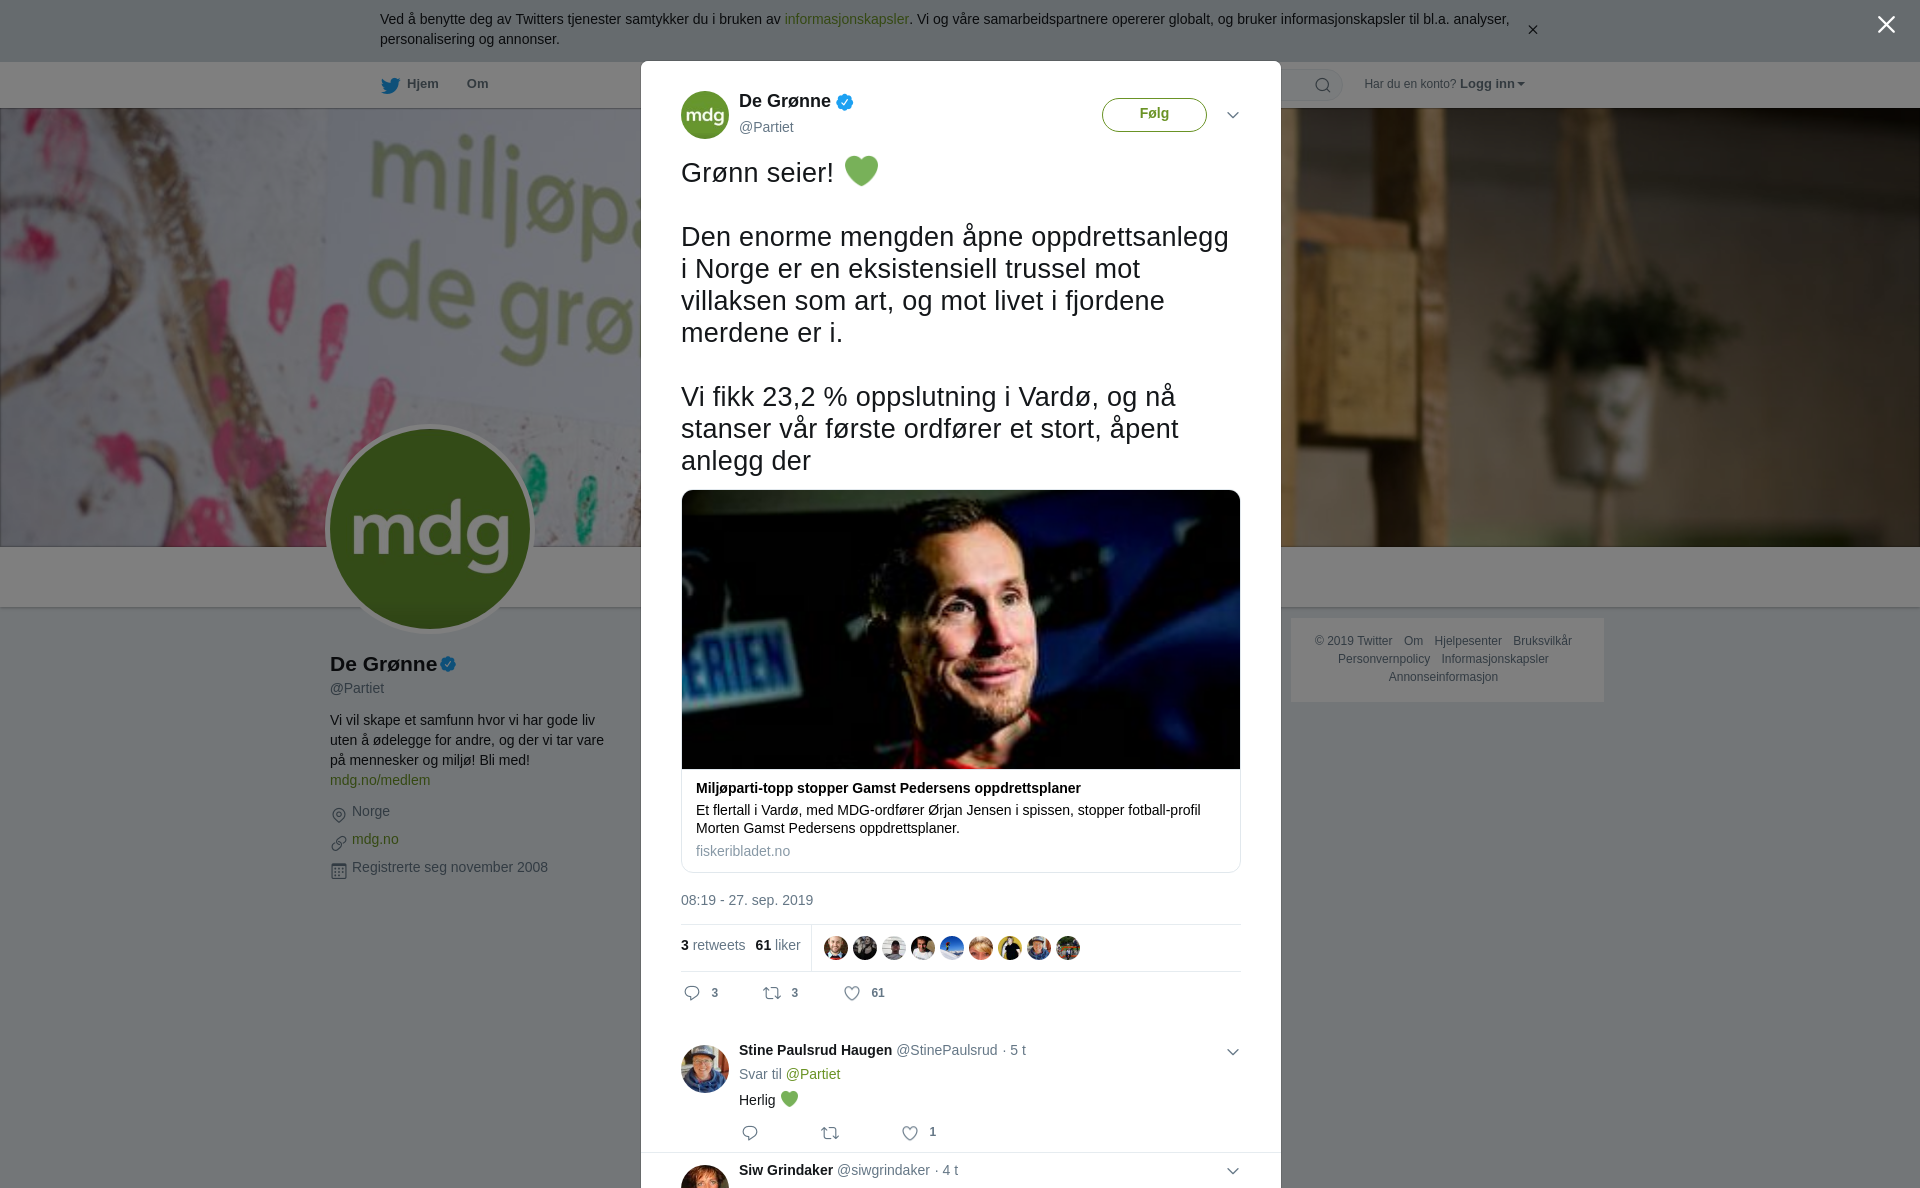1920x1188 pixels.
Task: Like the main tweet via heart icon
Action: pos(852,993)
